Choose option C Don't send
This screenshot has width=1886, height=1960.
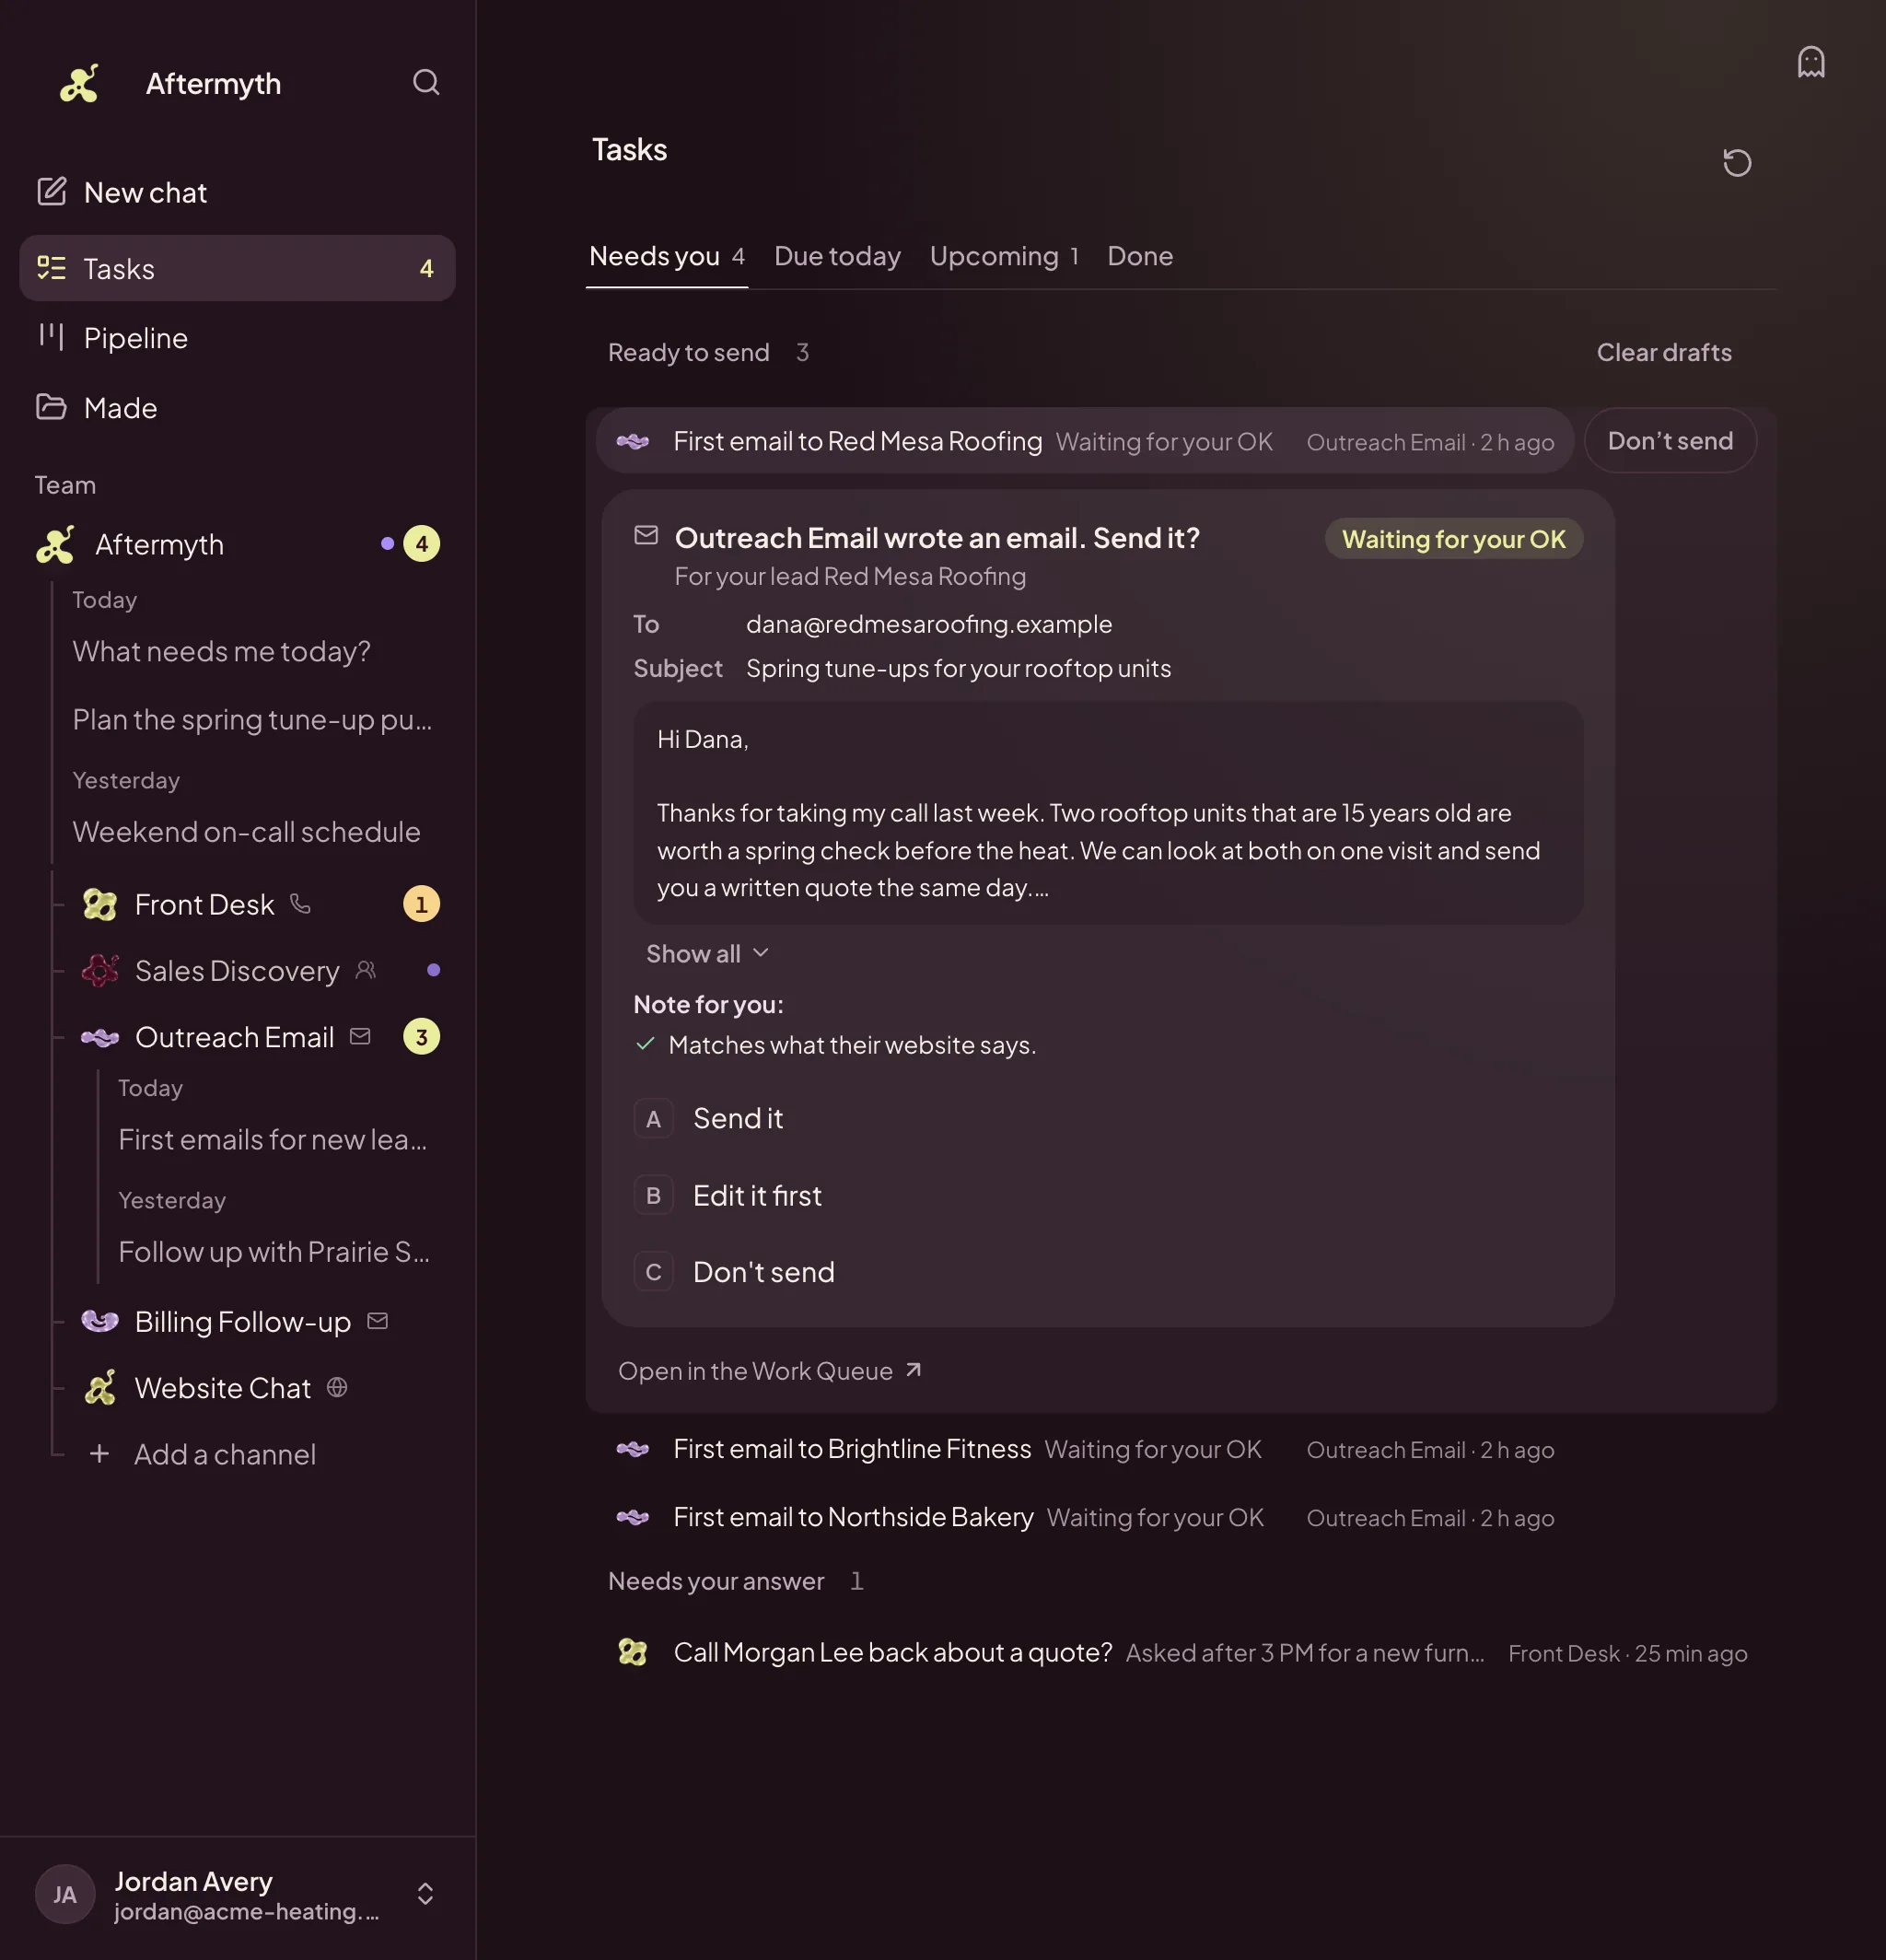point(1108,1272)
